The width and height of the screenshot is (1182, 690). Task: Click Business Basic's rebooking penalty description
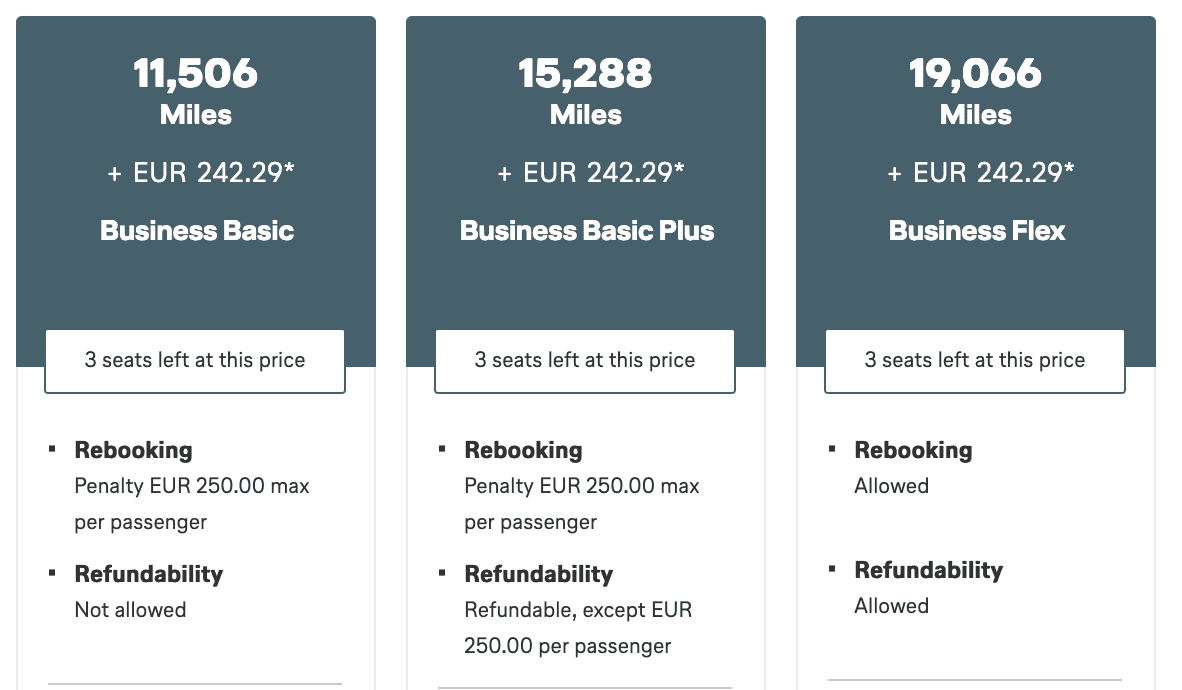192,504
